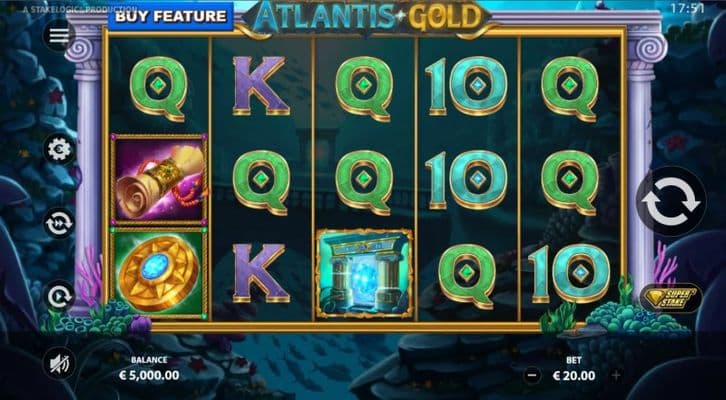Open the autoplay options icon
The image size is (726, 400).
tap(59, 295)
